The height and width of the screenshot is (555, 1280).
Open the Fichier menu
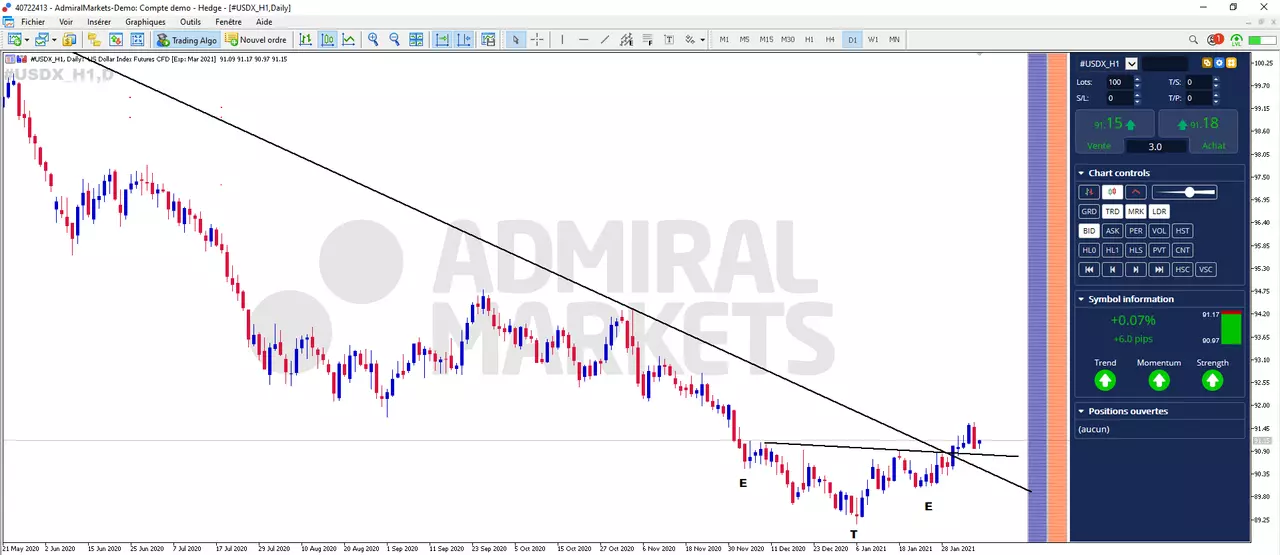click(32, 22)
